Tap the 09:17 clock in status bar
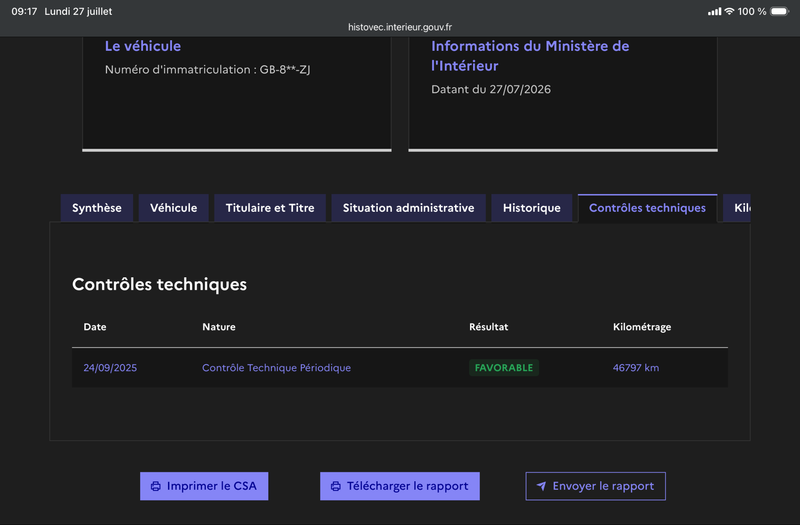The width and height of the screenshot is (800, 525). [24, 11]
